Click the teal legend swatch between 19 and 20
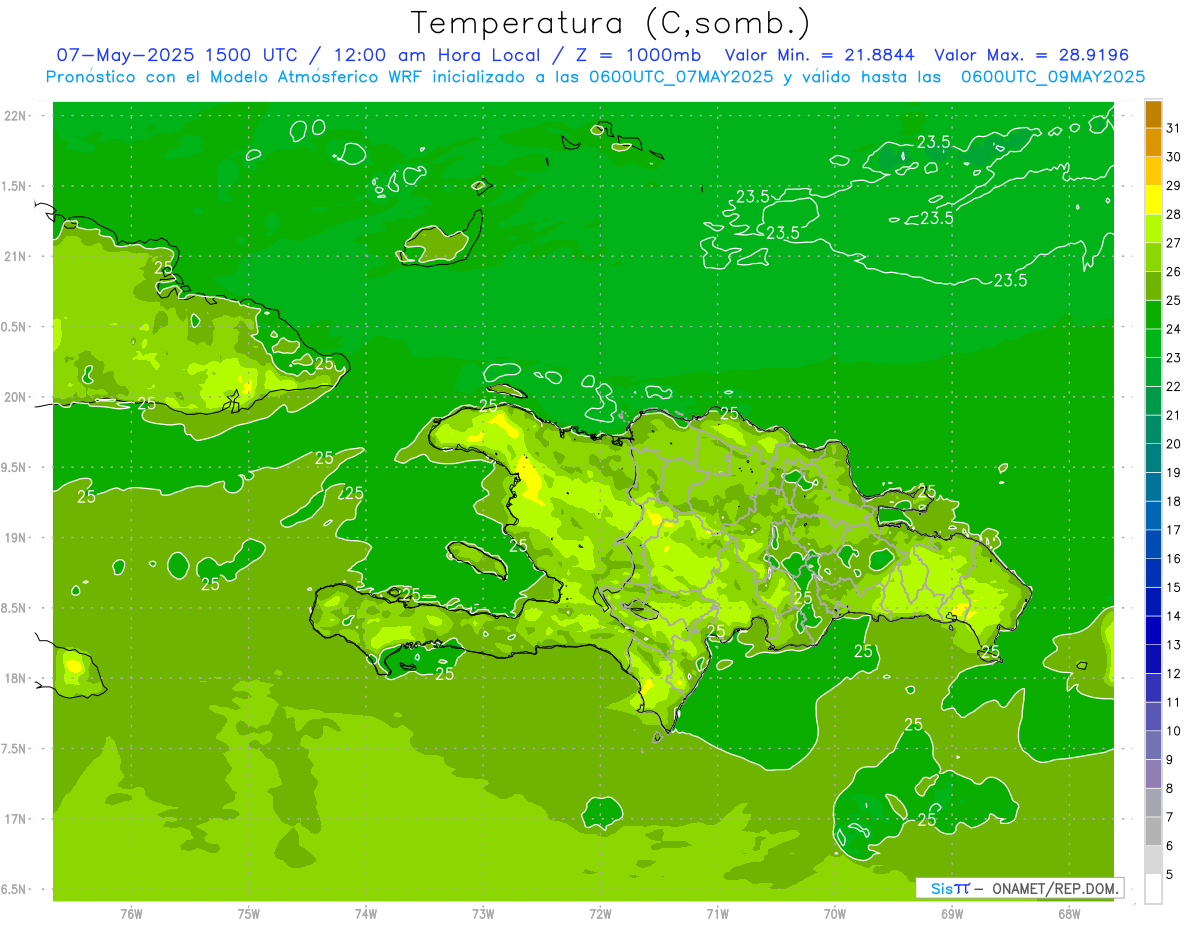 point(1153,458)
